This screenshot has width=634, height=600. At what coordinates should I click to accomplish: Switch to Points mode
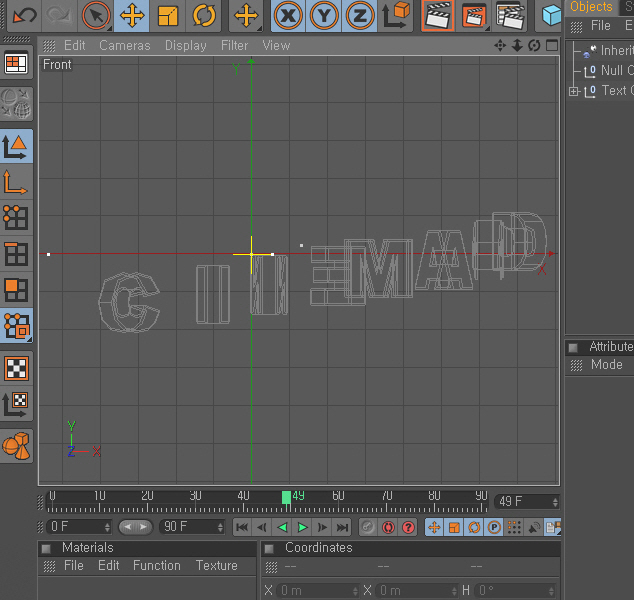click(x=16, y=218)
